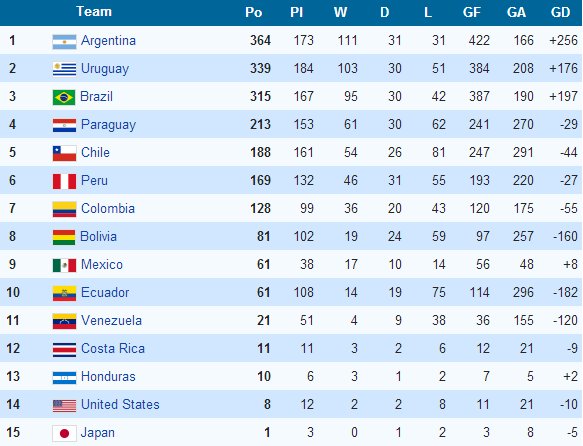The image size is (583, 446).
Task: Click the Chile flag icon
Action: [64, 153]
